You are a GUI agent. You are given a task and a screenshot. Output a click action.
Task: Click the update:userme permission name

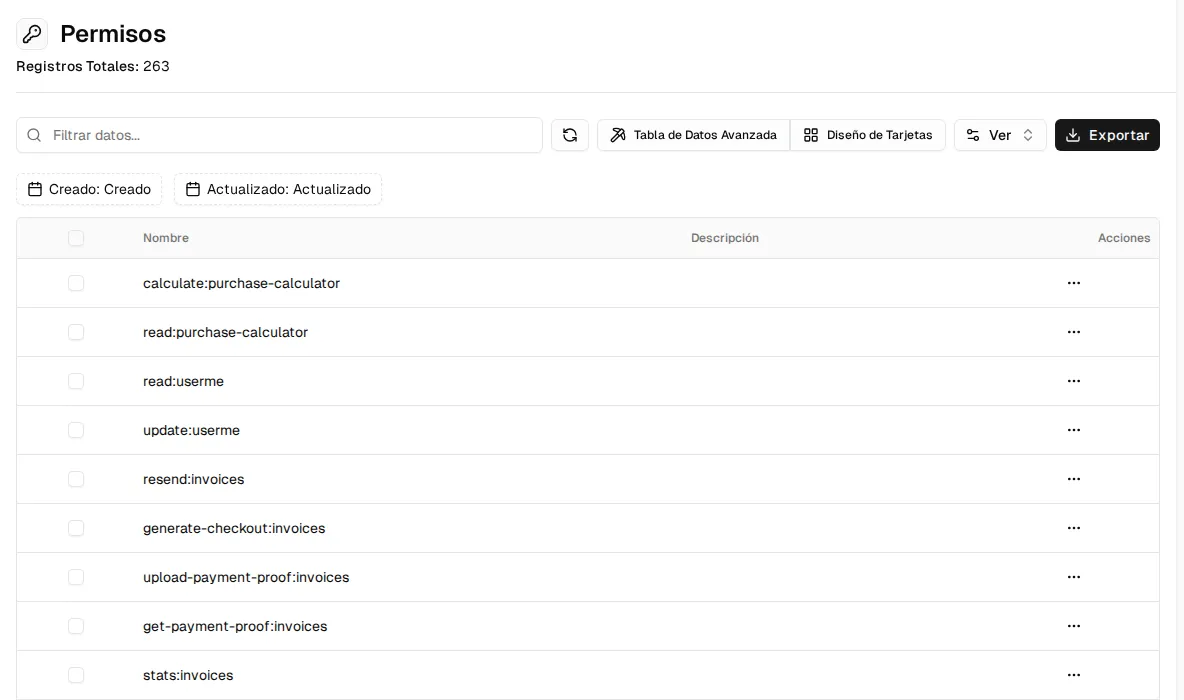191,430
